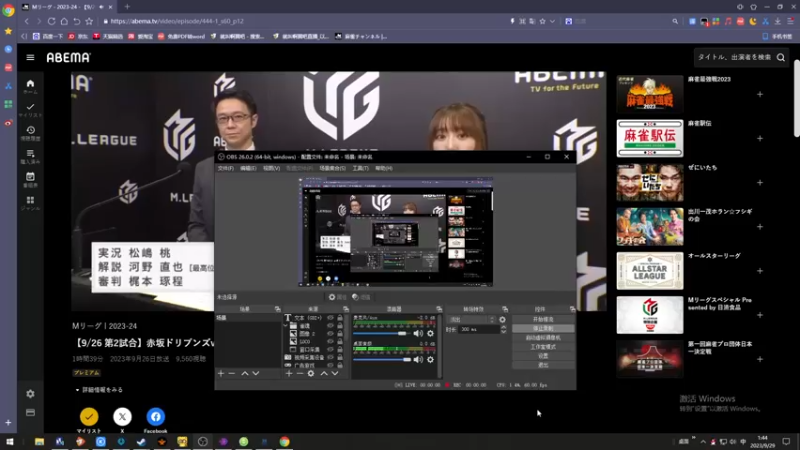This screenshot has height=450, width=800.
Task: Remove selected scene in OBS
Action: [x=232, y=373]
